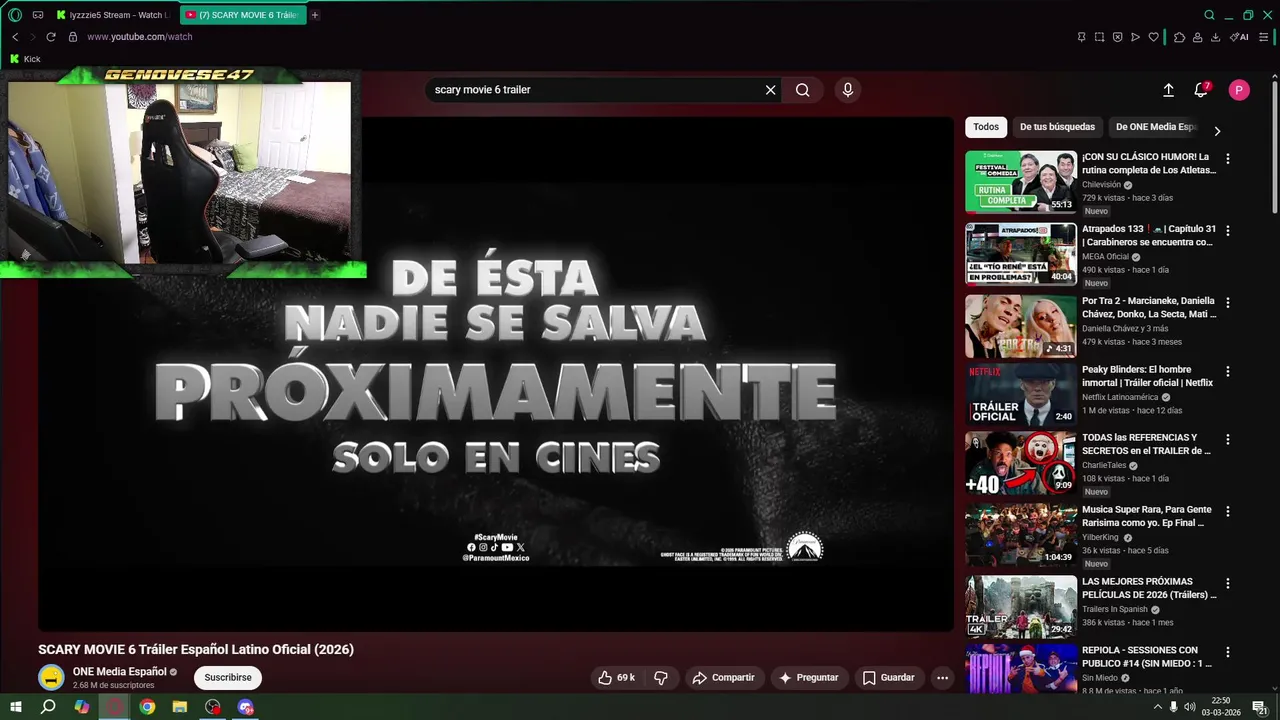Screen dimensions: 1280x720
Task: Open menu for LAS MEJORES PRÓXIMAS PELÍCULAS video
Action: tap(1228, 584)
